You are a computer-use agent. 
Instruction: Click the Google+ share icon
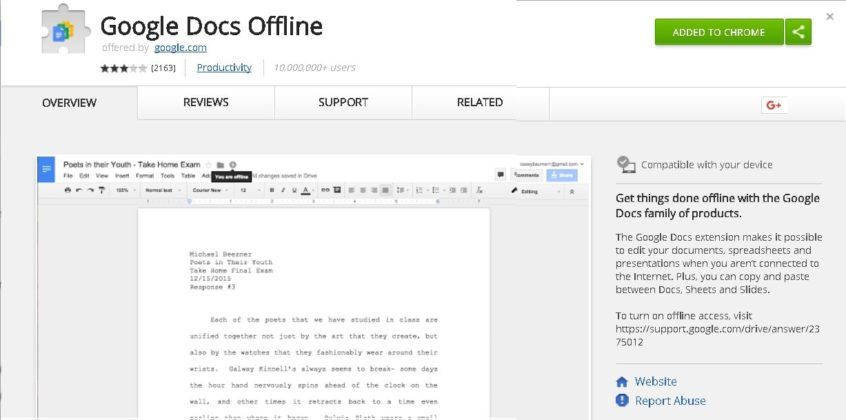point(774,105)
